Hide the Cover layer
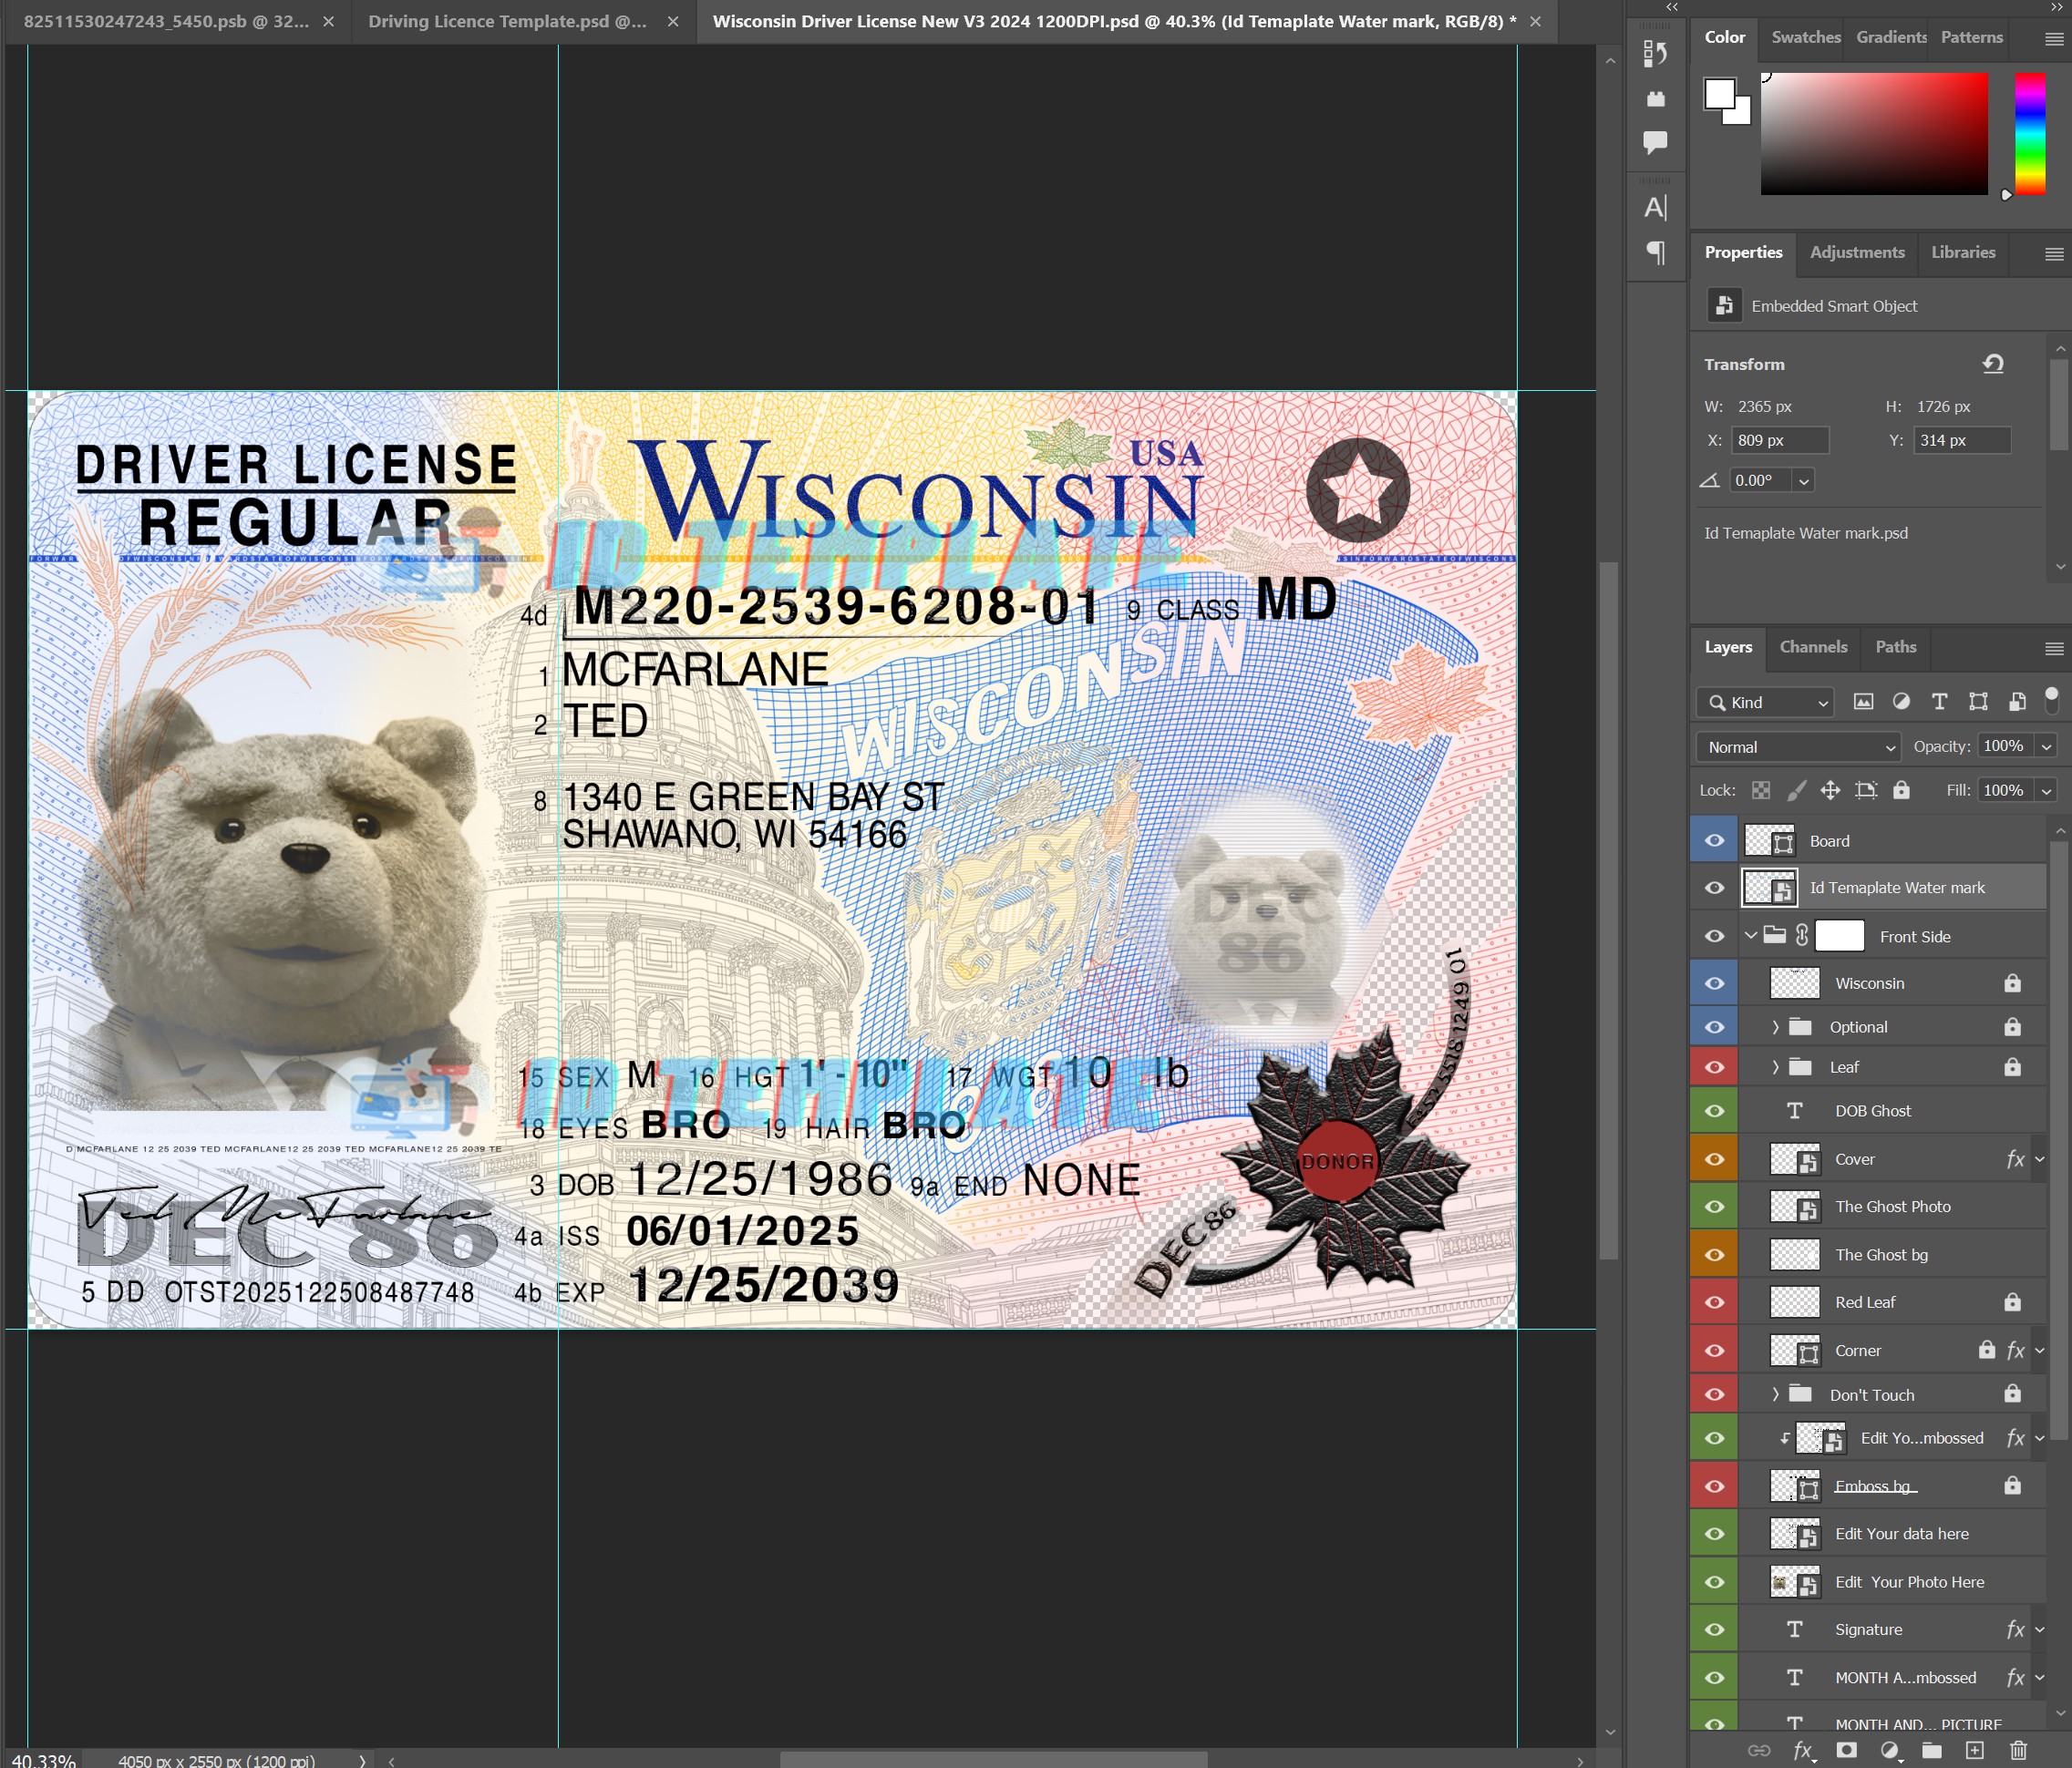 coord(1714,1160)
